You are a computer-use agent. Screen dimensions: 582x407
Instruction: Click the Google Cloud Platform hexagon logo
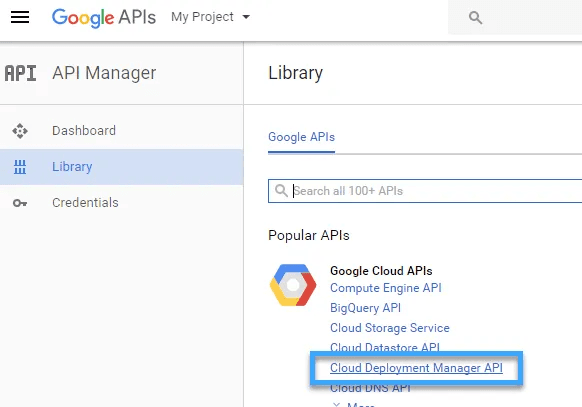[x=293, y=285]
